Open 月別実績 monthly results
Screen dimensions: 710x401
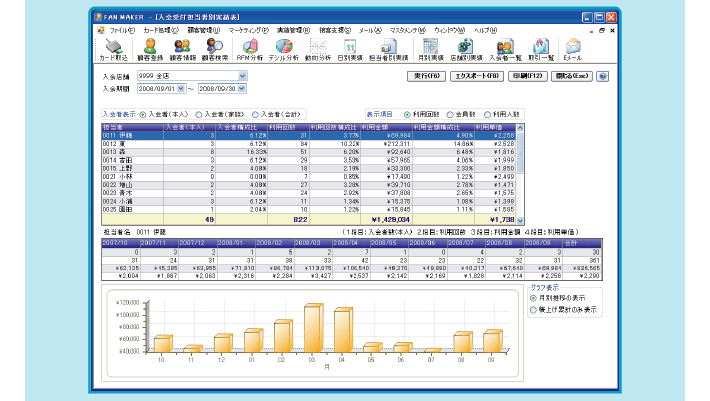tap(430, 49)
